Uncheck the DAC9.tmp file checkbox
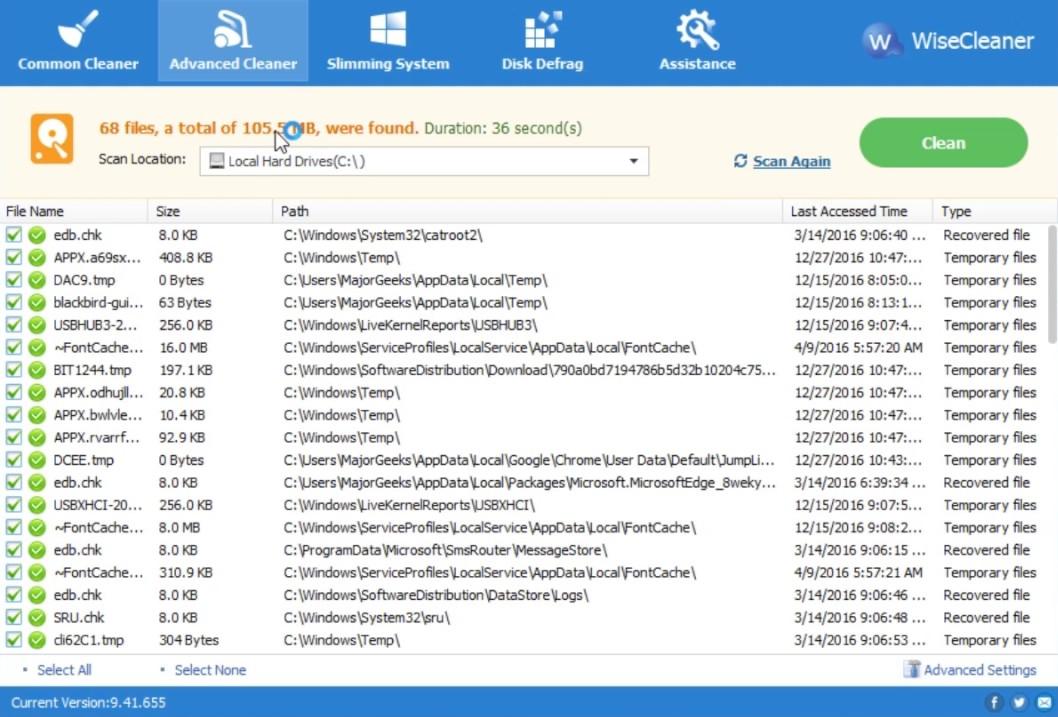 [13, 280]
